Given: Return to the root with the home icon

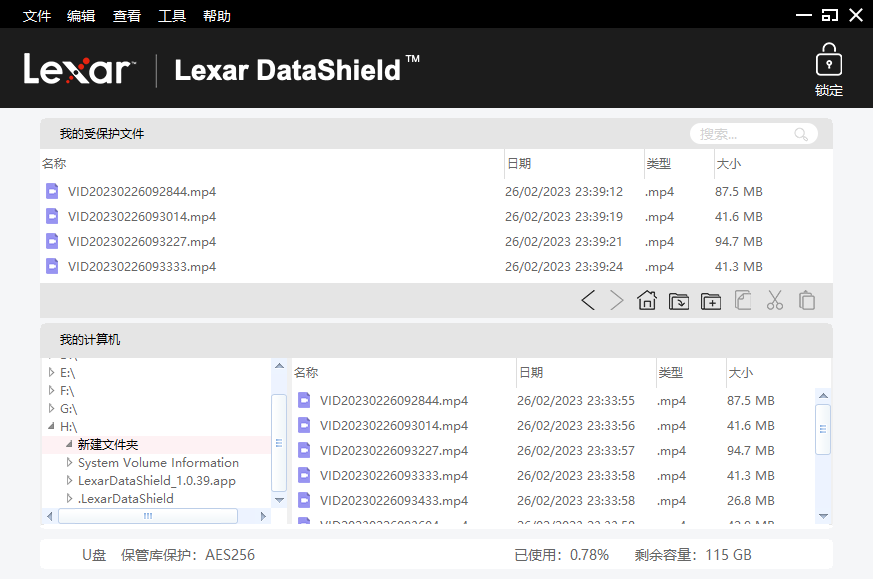Looking at the screenshot, I should 647,300.
